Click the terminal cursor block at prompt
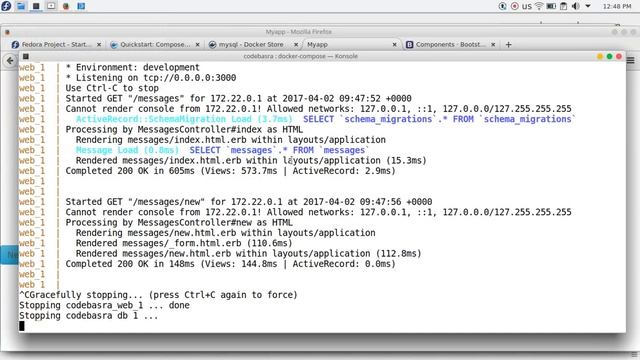640x360 pixels. coord(22,326)
